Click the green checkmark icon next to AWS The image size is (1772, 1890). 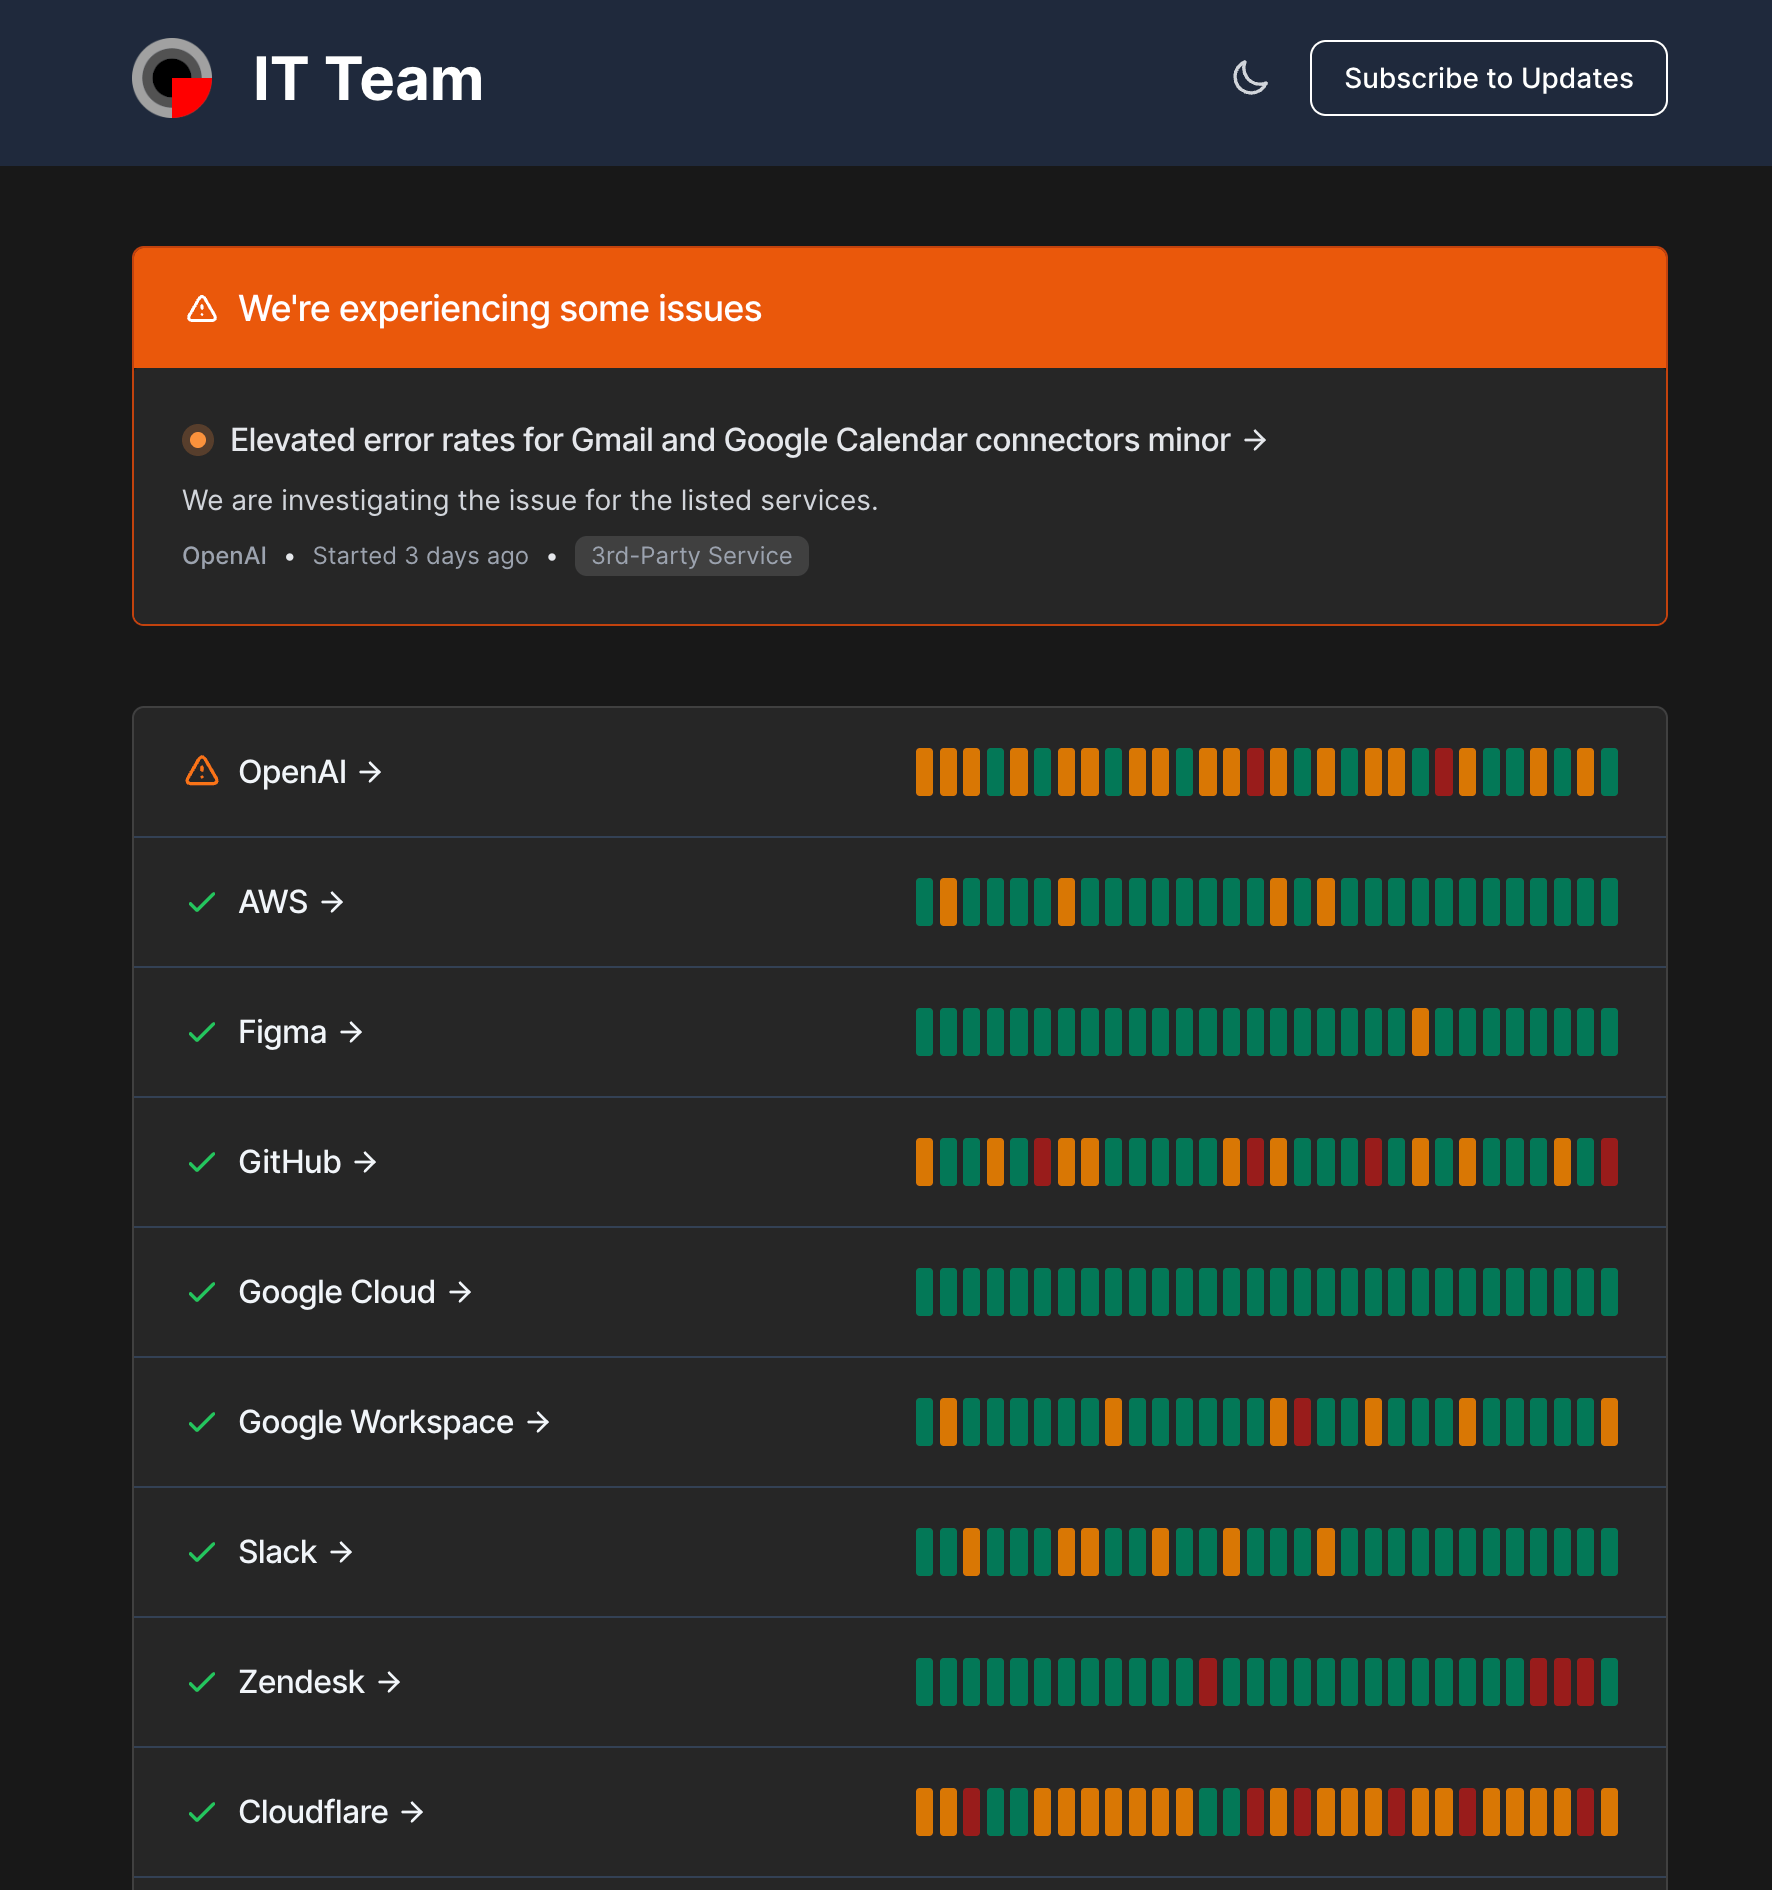[x=201, y=902]
